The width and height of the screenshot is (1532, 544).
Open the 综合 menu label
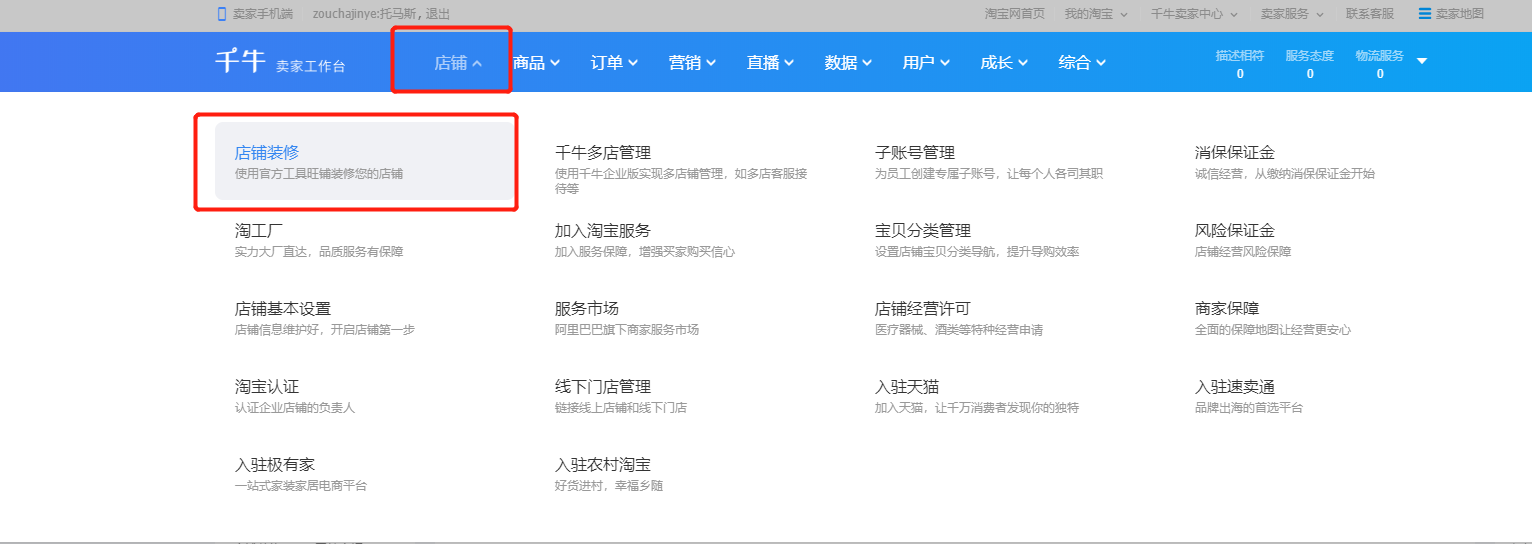pyautogui.click(x=1074, y=62)
